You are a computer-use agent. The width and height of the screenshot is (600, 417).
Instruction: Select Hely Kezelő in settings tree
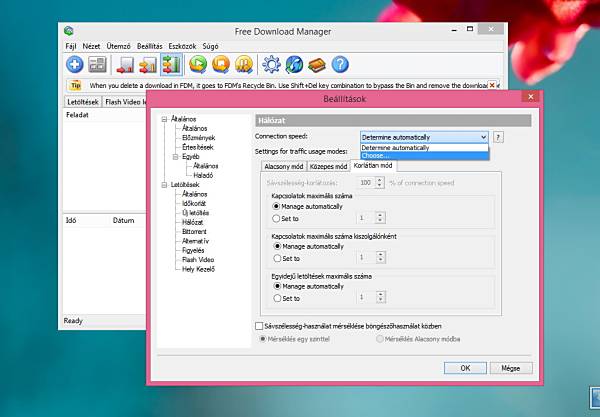pos(198,269)
